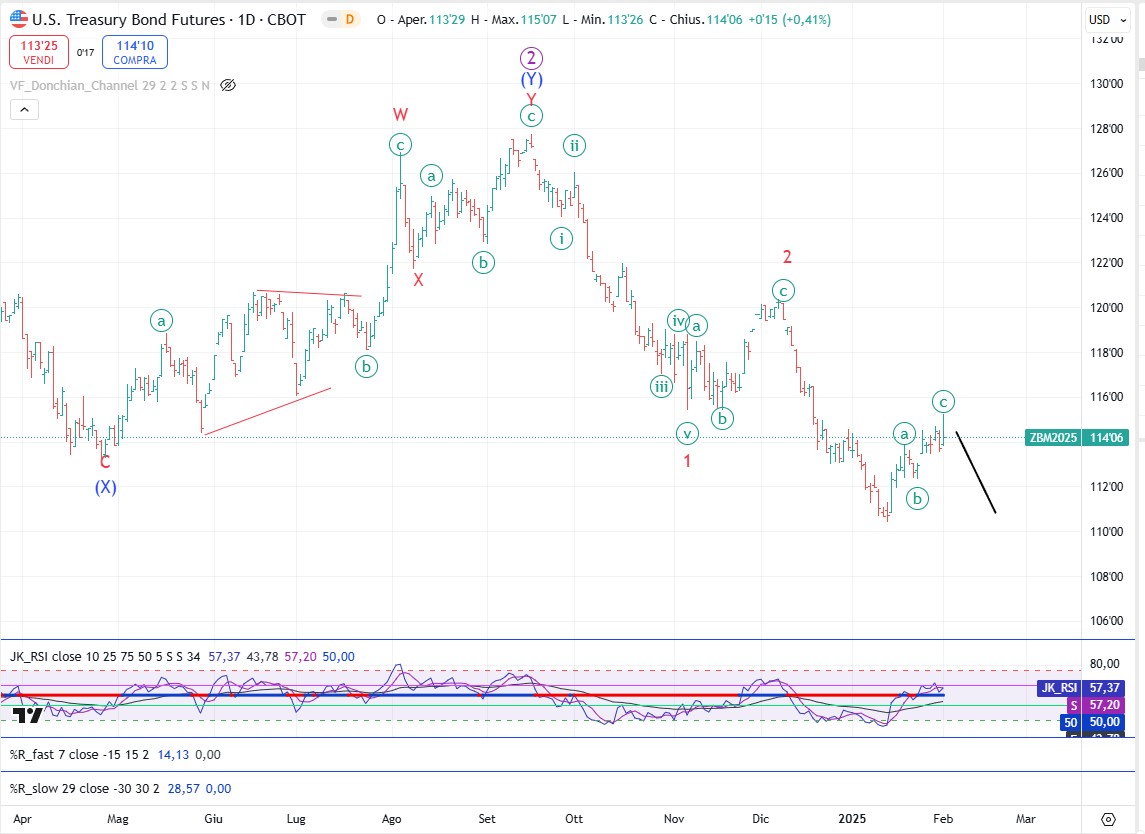This screenshot has width=1145, height=834.
Task: Click the Ago time axis label
Action: coord(391,819)
